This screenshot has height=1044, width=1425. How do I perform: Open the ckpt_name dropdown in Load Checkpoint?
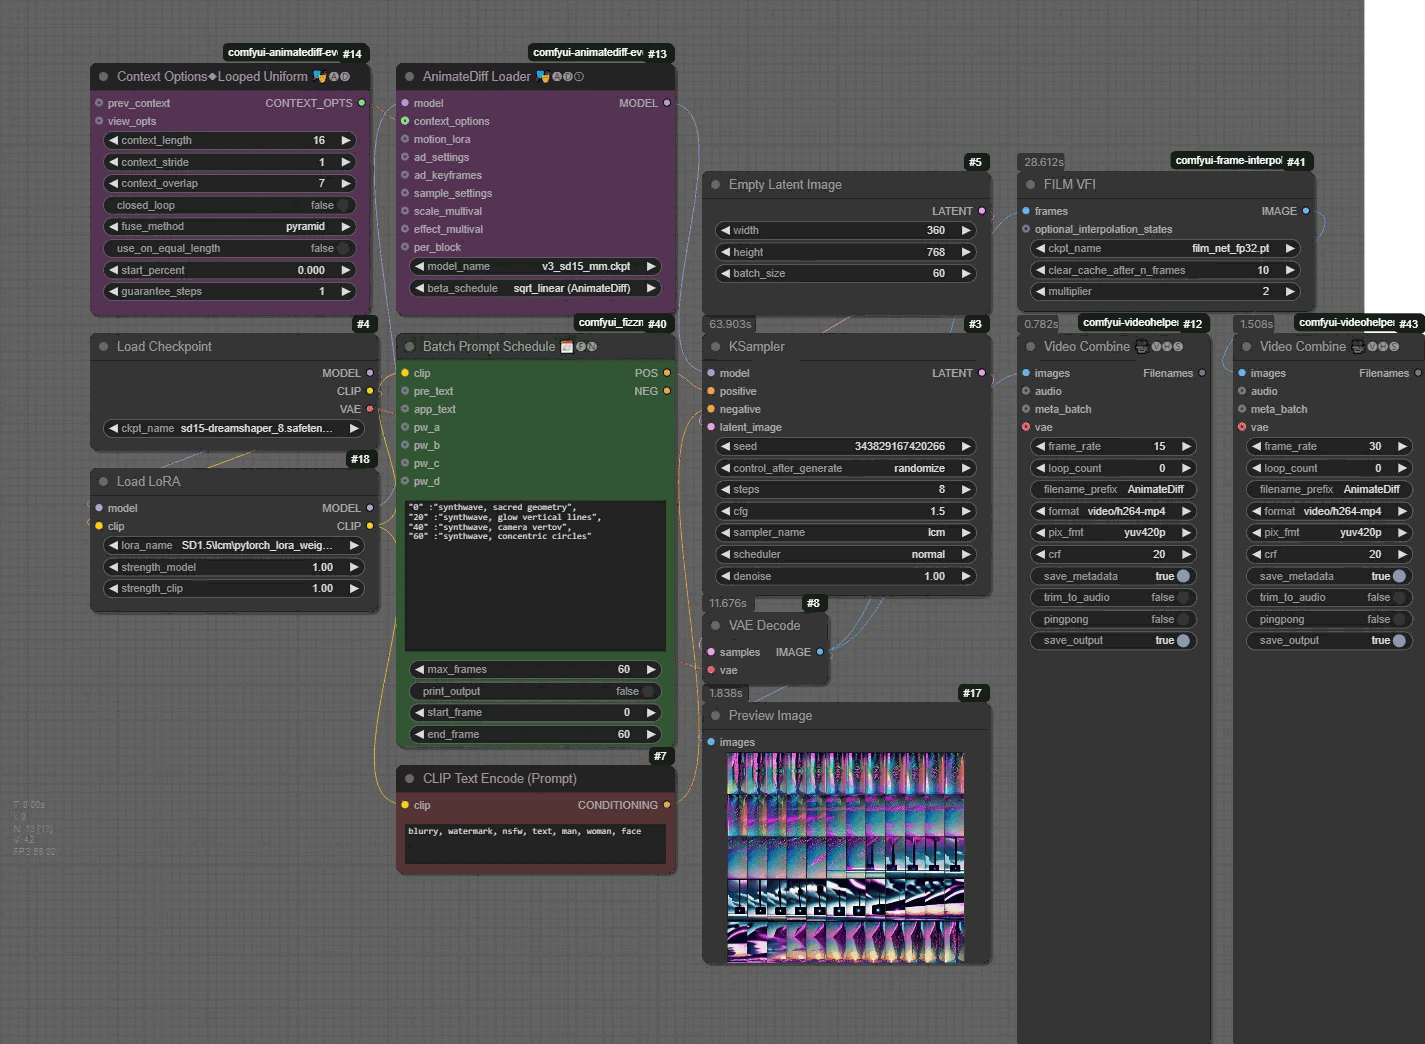point(235,428)
